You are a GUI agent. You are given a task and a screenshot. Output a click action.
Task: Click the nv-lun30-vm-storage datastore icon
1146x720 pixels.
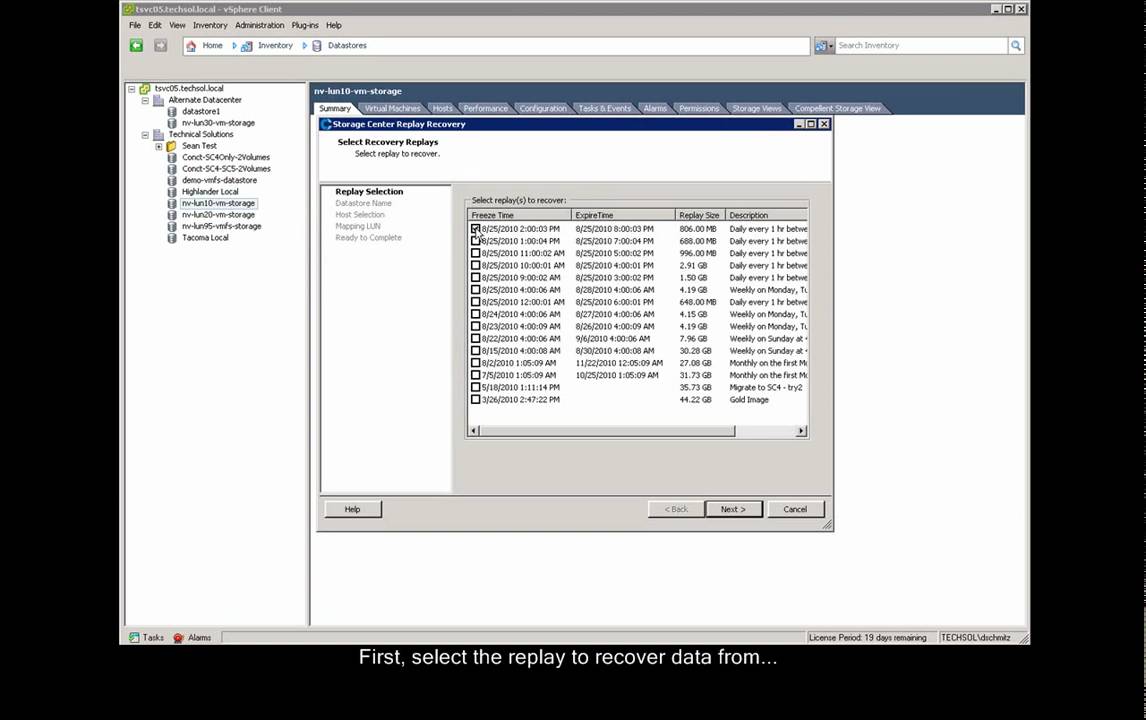click(x=172, y=124)
